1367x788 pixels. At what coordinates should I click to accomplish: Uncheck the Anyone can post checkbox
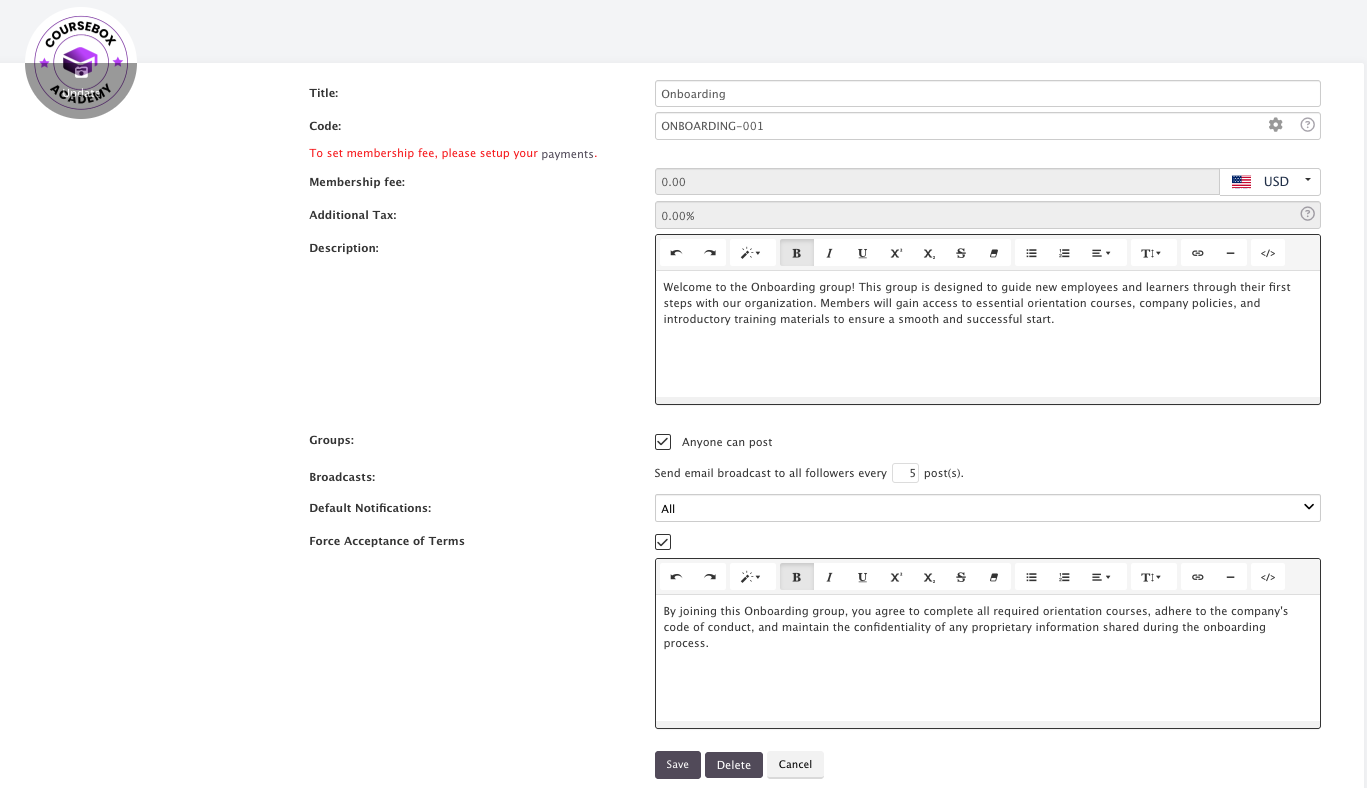click(663, 441)
